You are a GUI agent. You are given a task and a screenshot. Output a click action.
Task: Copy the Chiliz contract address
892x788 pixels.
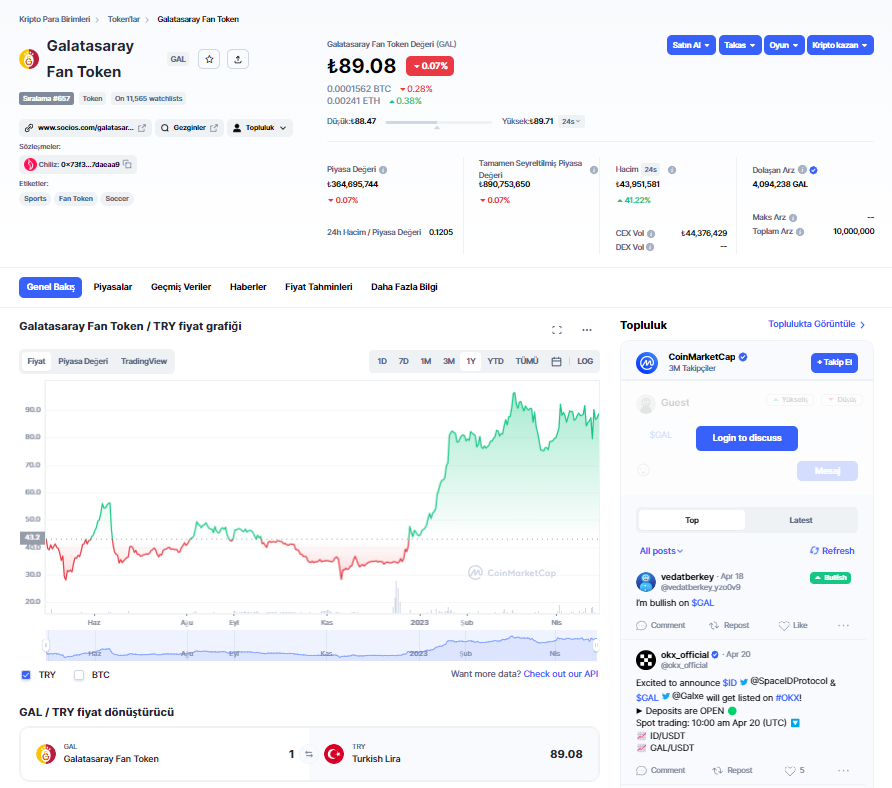tap(128, 164)
